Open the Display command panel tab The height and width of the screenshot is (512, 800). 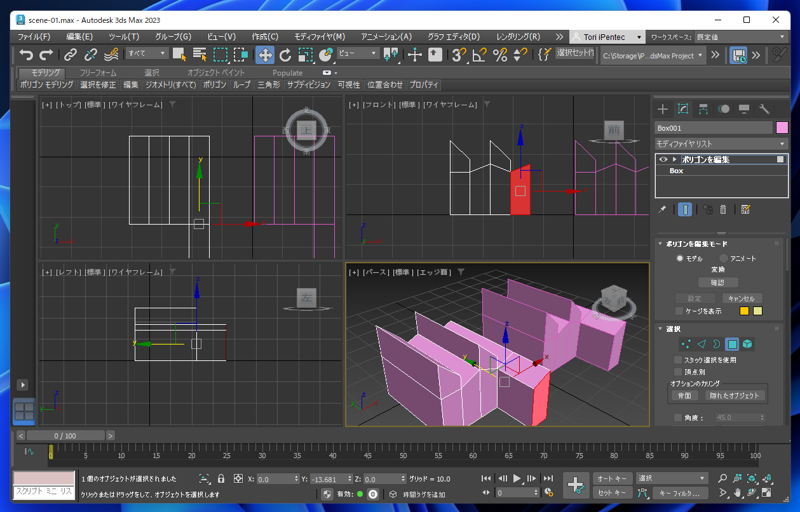744,109
